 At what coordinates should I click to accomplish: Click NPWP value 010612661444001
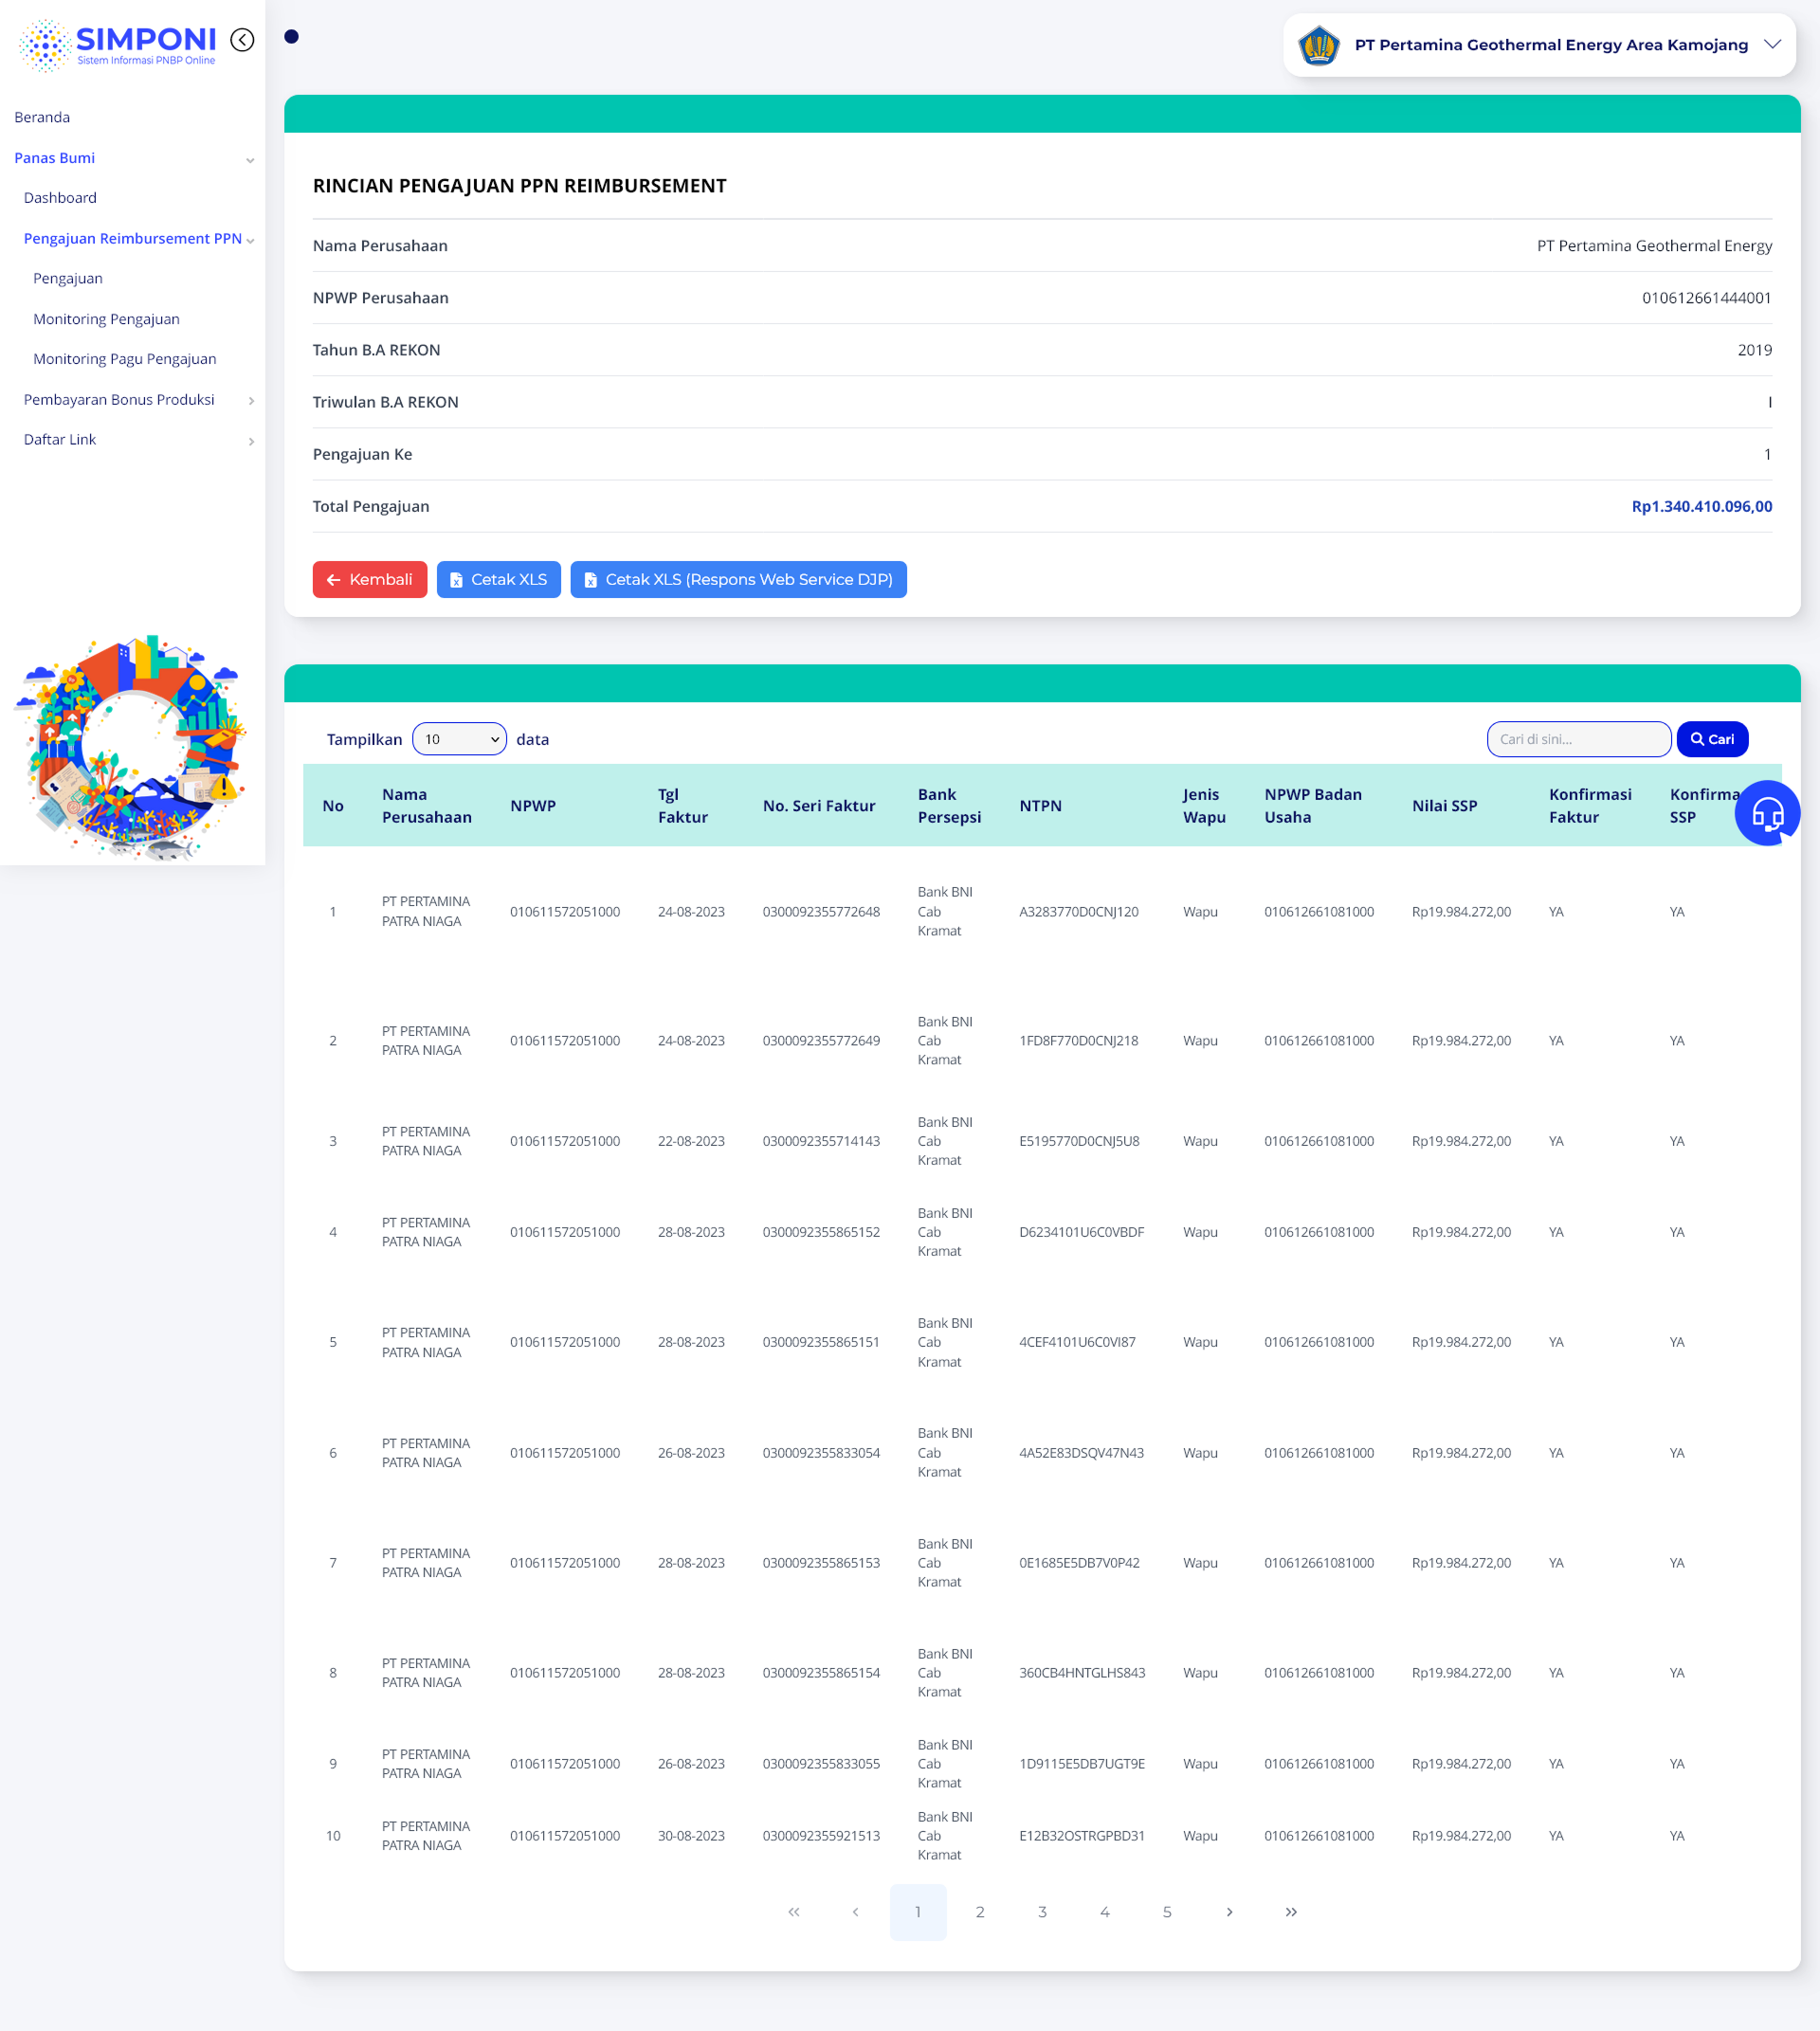point(1707,298)
